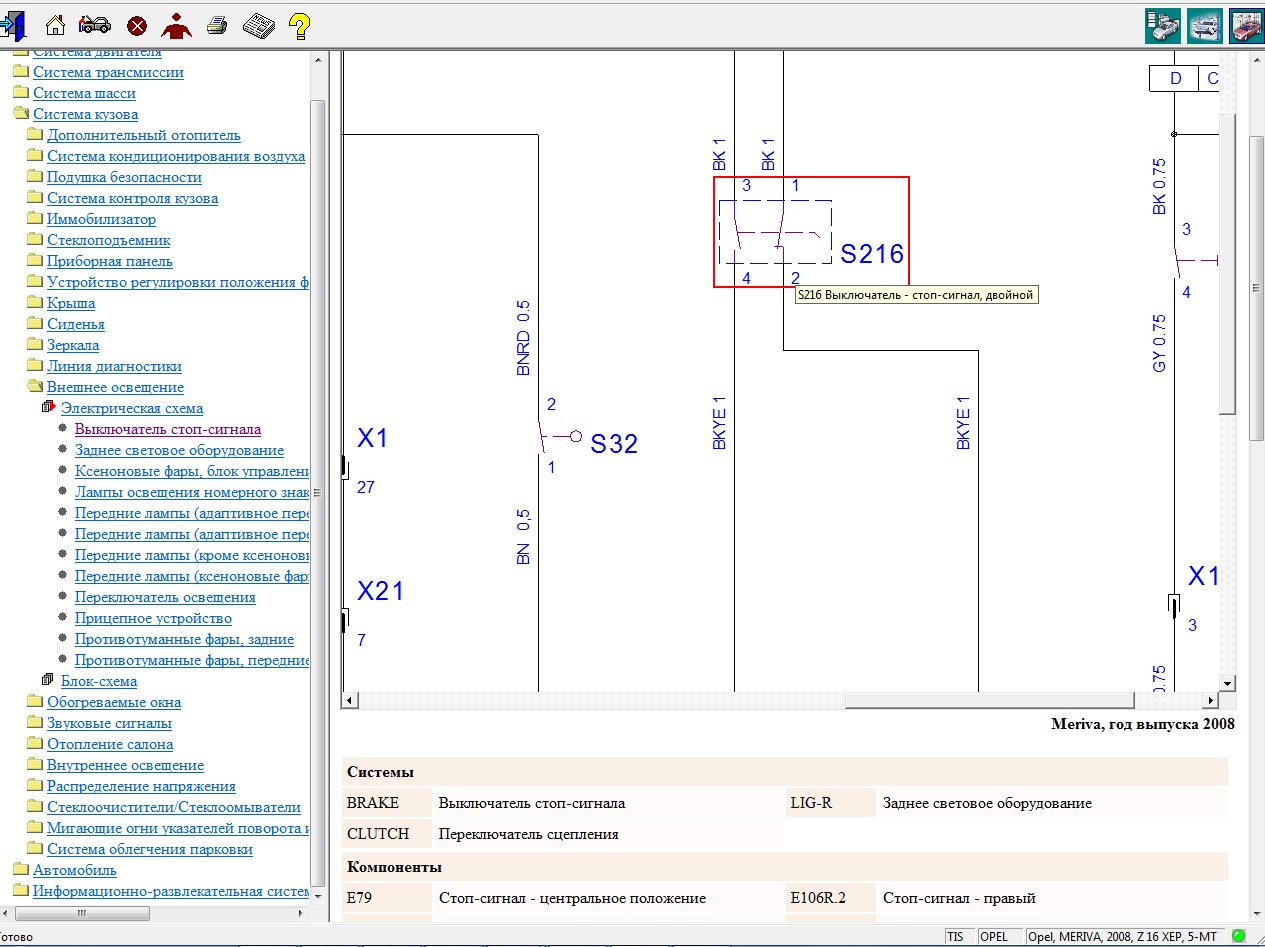
Task: Click the diagram's horizontal scrollbar right arrow
Action: [x=1210, y=700]
